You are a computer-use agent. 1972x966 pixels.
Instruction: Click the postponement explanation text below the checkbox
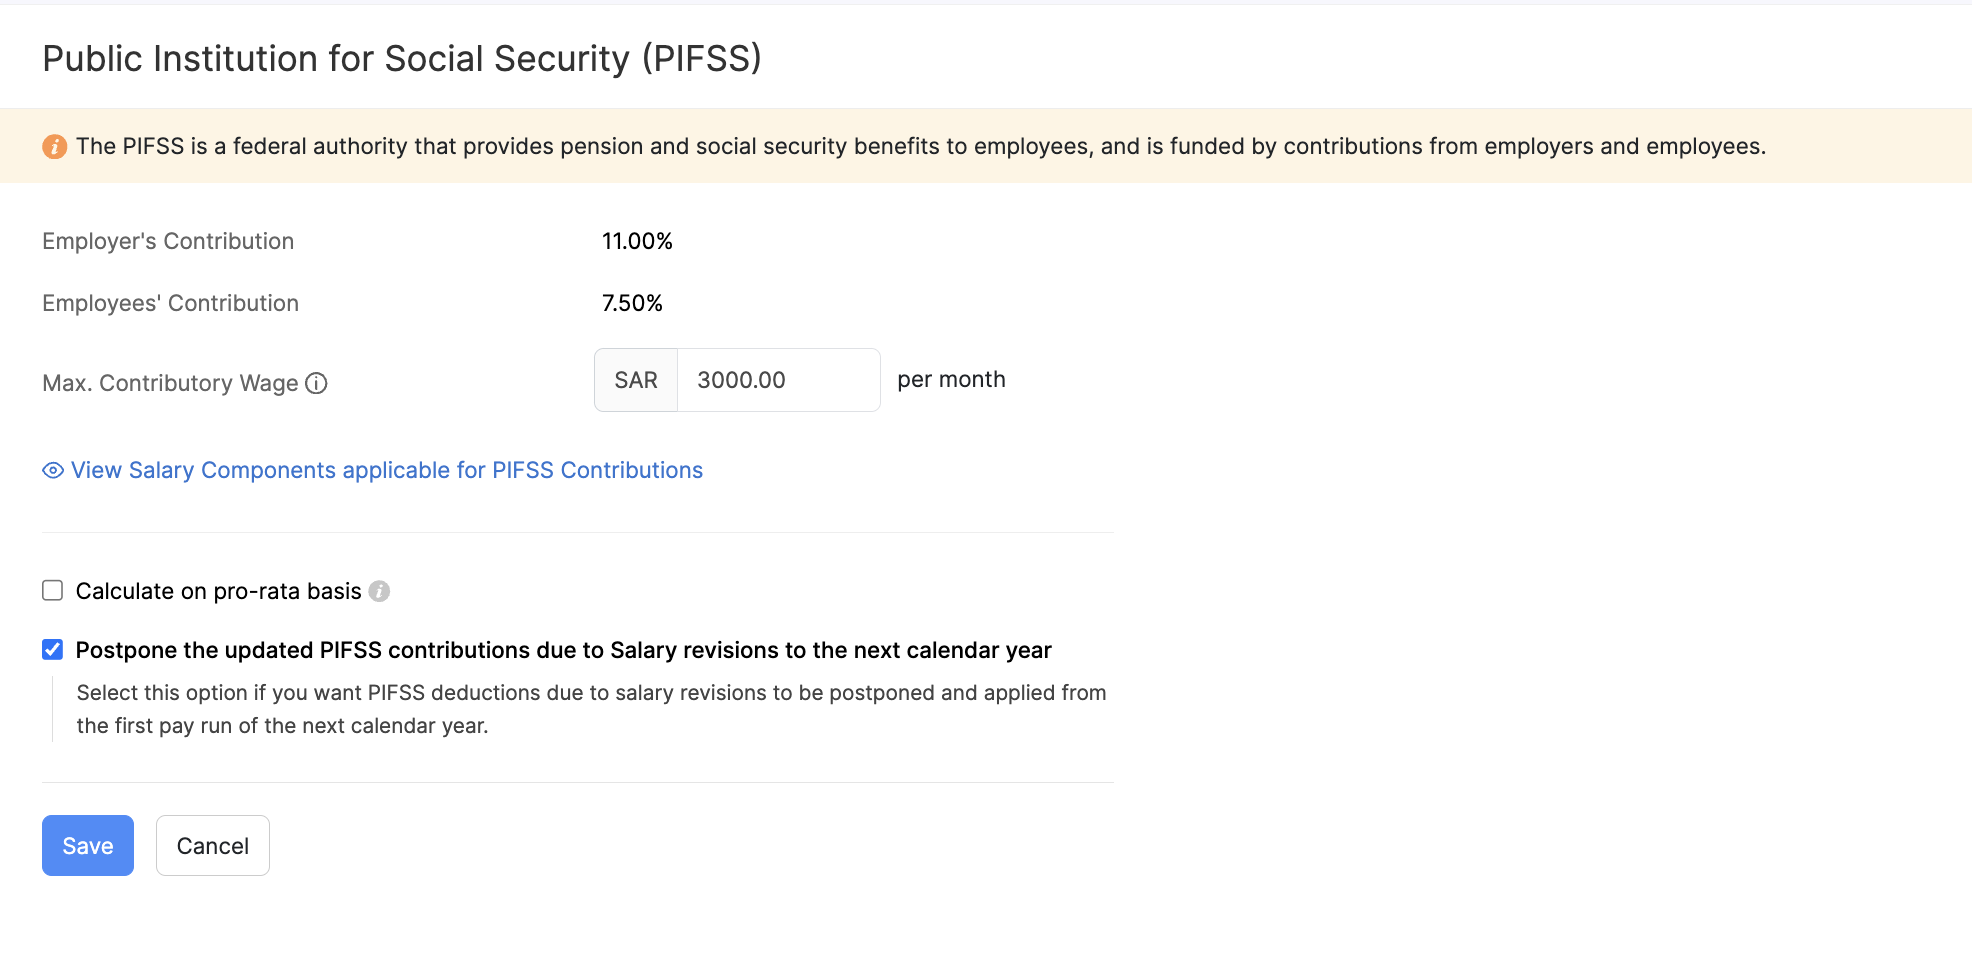pos(590,708)
